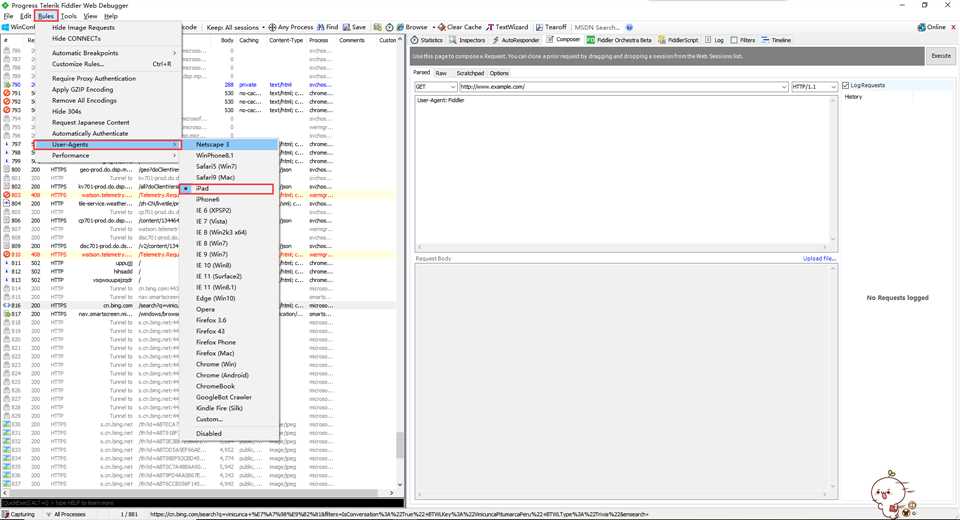Open the FiddlerScript tab

[x=678, y=40]
